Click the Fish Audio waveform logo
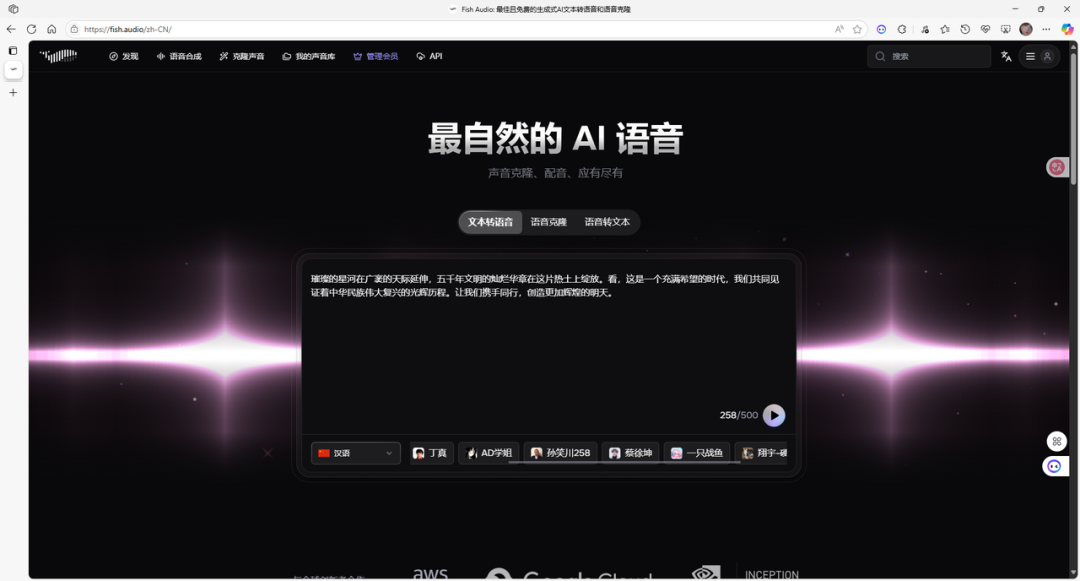The image size is (1080, 581). pyautogui.click(x=58, y=56)
